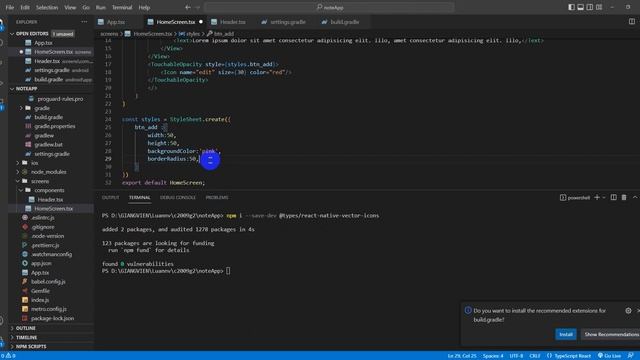Open the Terminal menu
Image resolution: width=640 pixels, height=360 pixels.
[122, 7]
